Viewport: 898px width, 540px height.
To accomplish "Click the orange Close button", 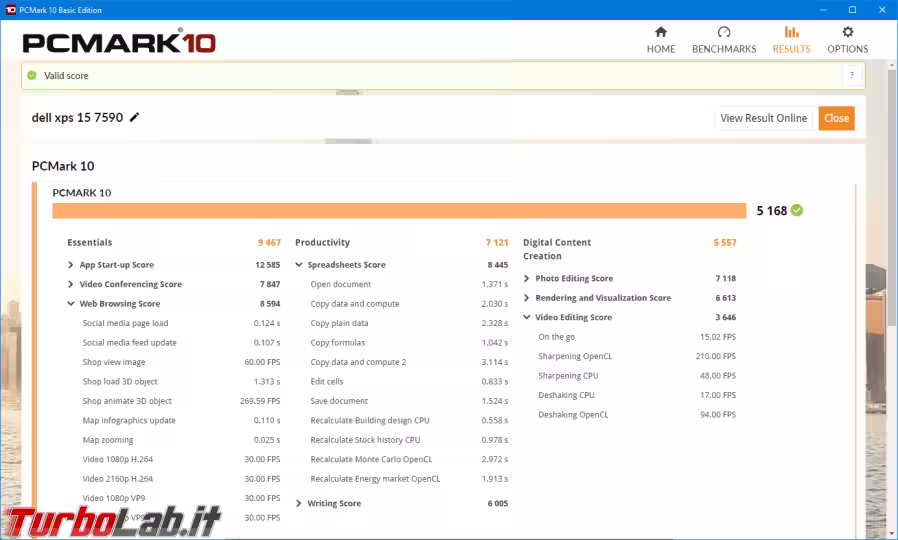I will [836, 119].
